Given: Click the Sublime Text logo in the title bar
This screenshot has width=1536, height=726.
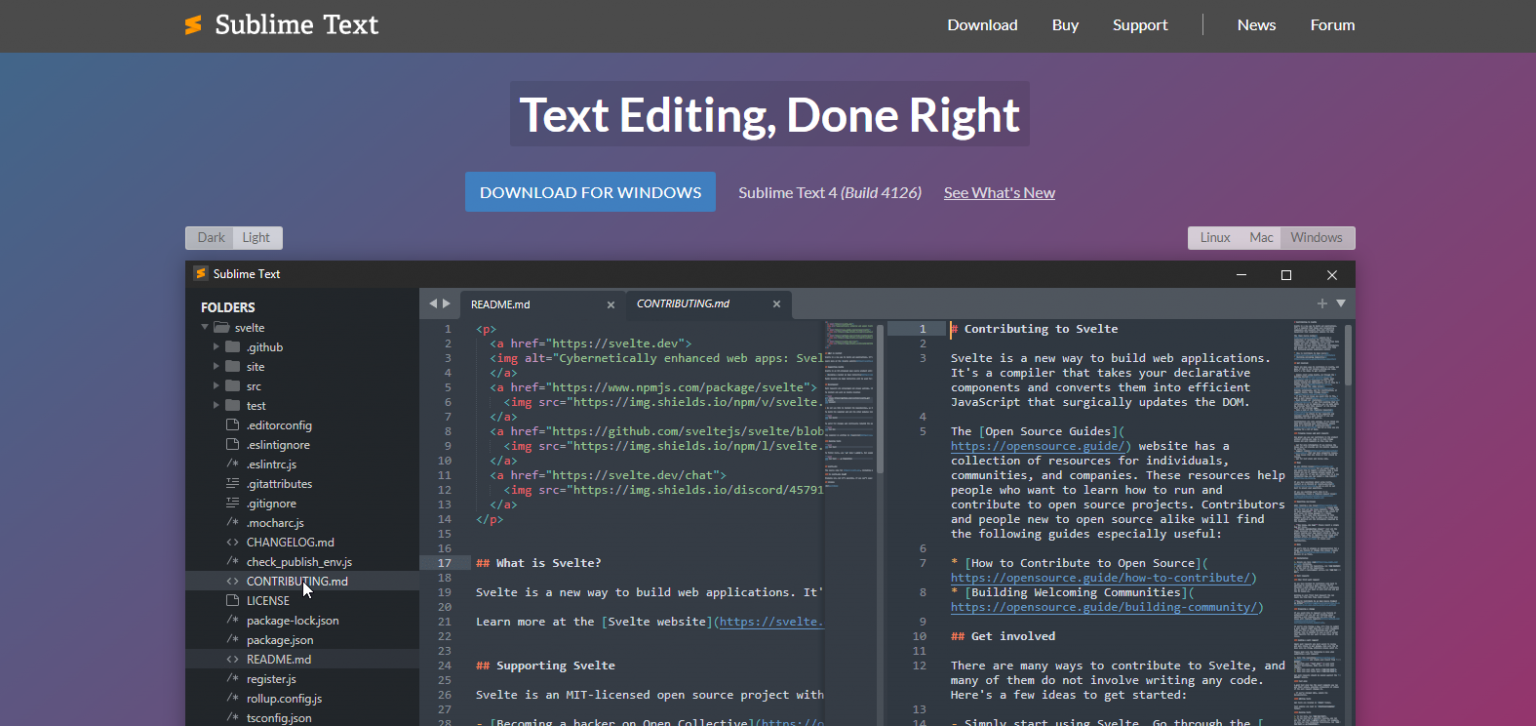Looking at the screenshot, I should pyautogui.click(x=200, y=273).
